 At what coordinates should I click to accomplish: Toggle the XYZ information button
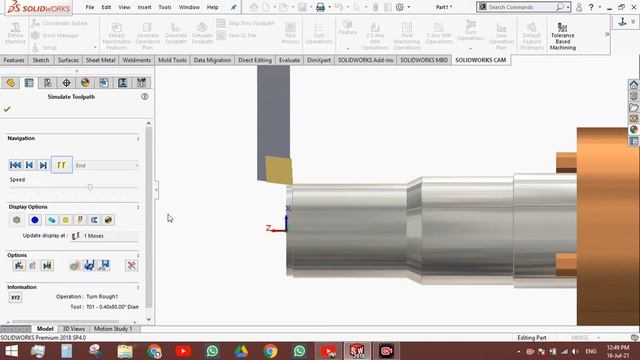pos(16,298)
